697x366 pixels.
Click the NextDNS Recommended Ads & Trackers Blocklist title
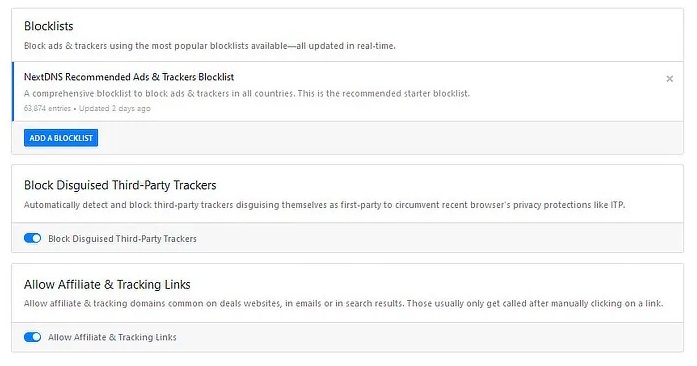click(x=129, y=77)
